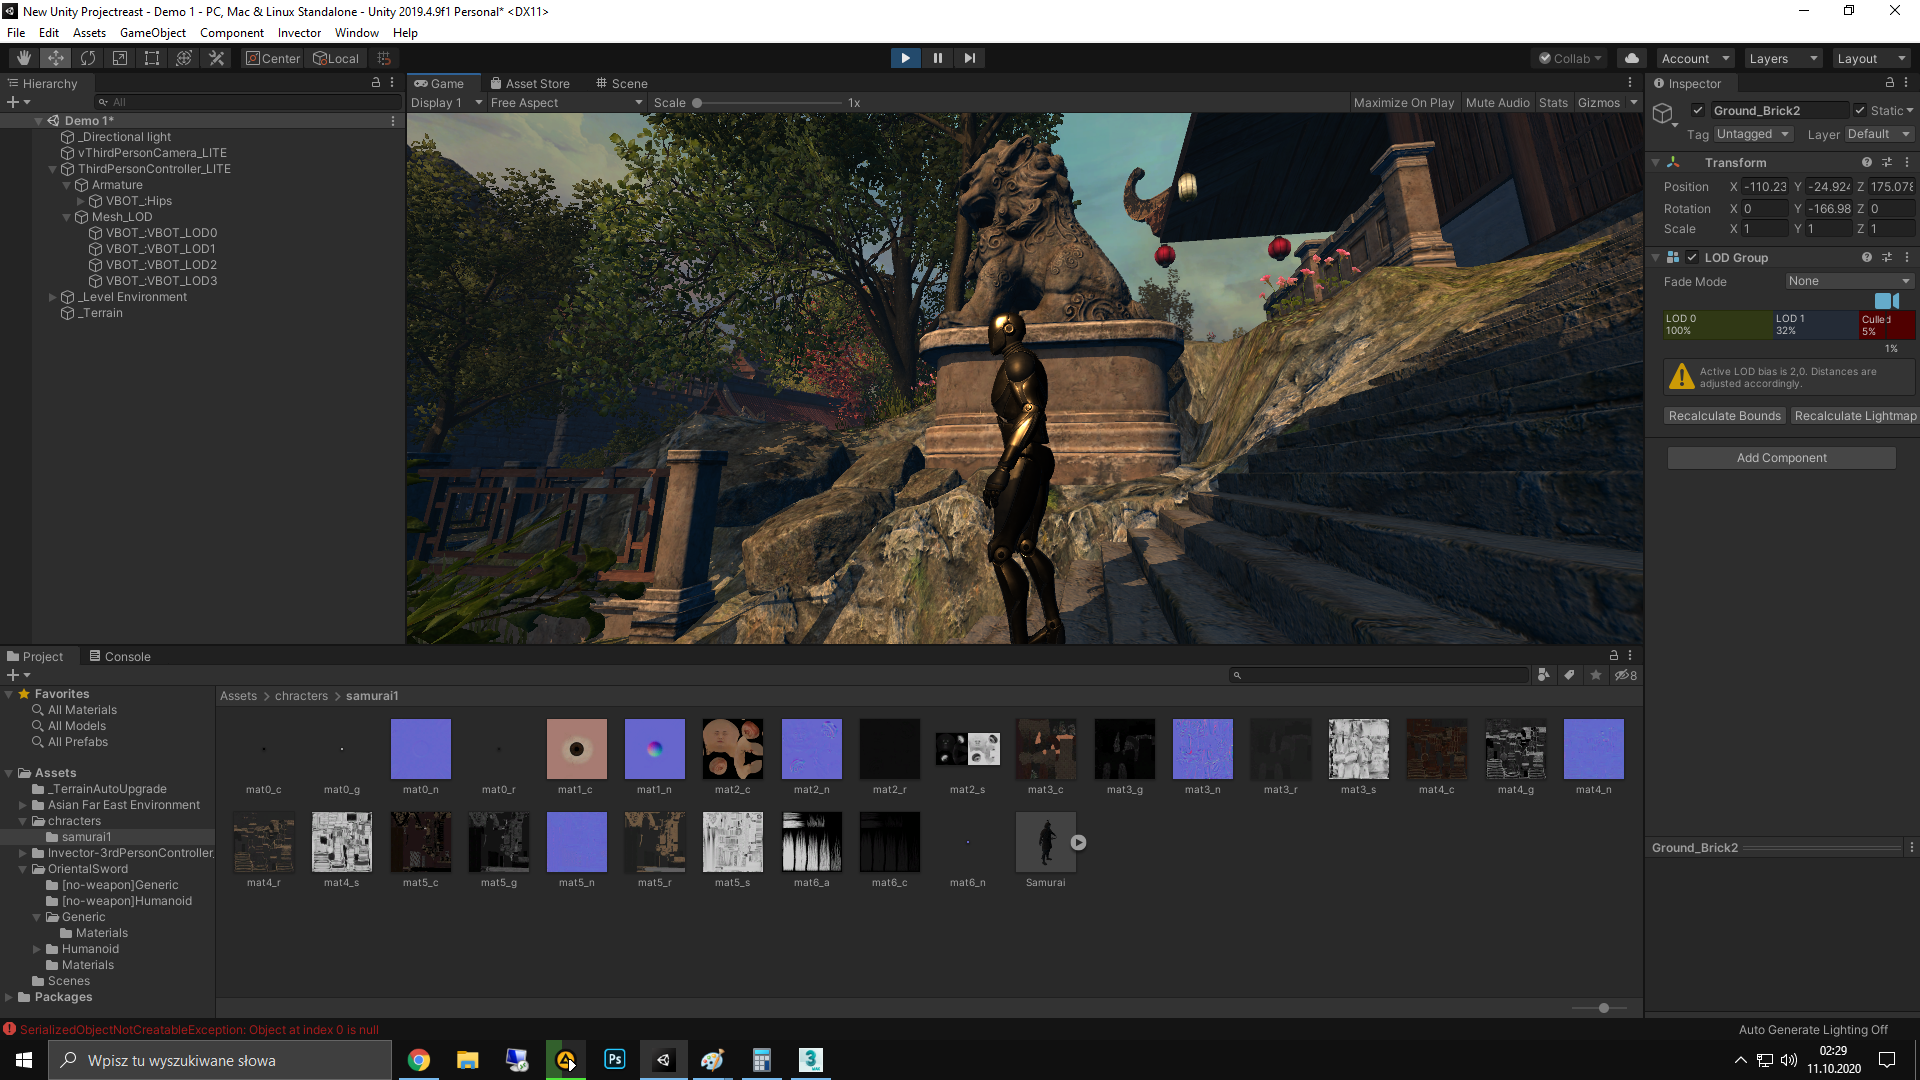Image resolution: width=1920 pixels, height=1080 pixels.
Task: Click Search by Type icon in Project
Action: pyautogui.click(x=1544, y=675)
